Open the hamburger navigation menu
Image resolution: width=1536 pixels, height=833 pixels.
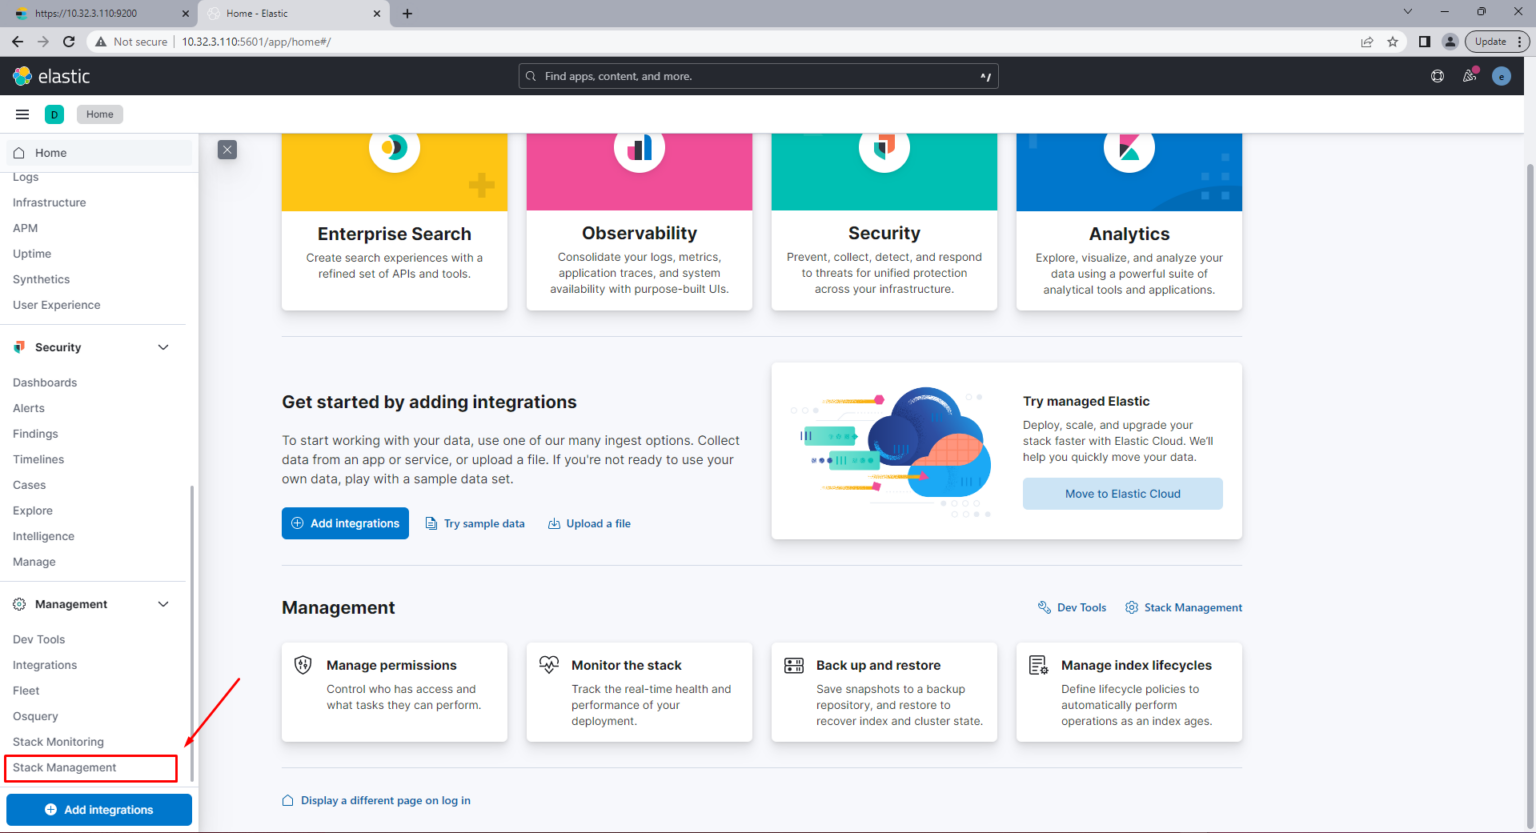tap(22, 114)
